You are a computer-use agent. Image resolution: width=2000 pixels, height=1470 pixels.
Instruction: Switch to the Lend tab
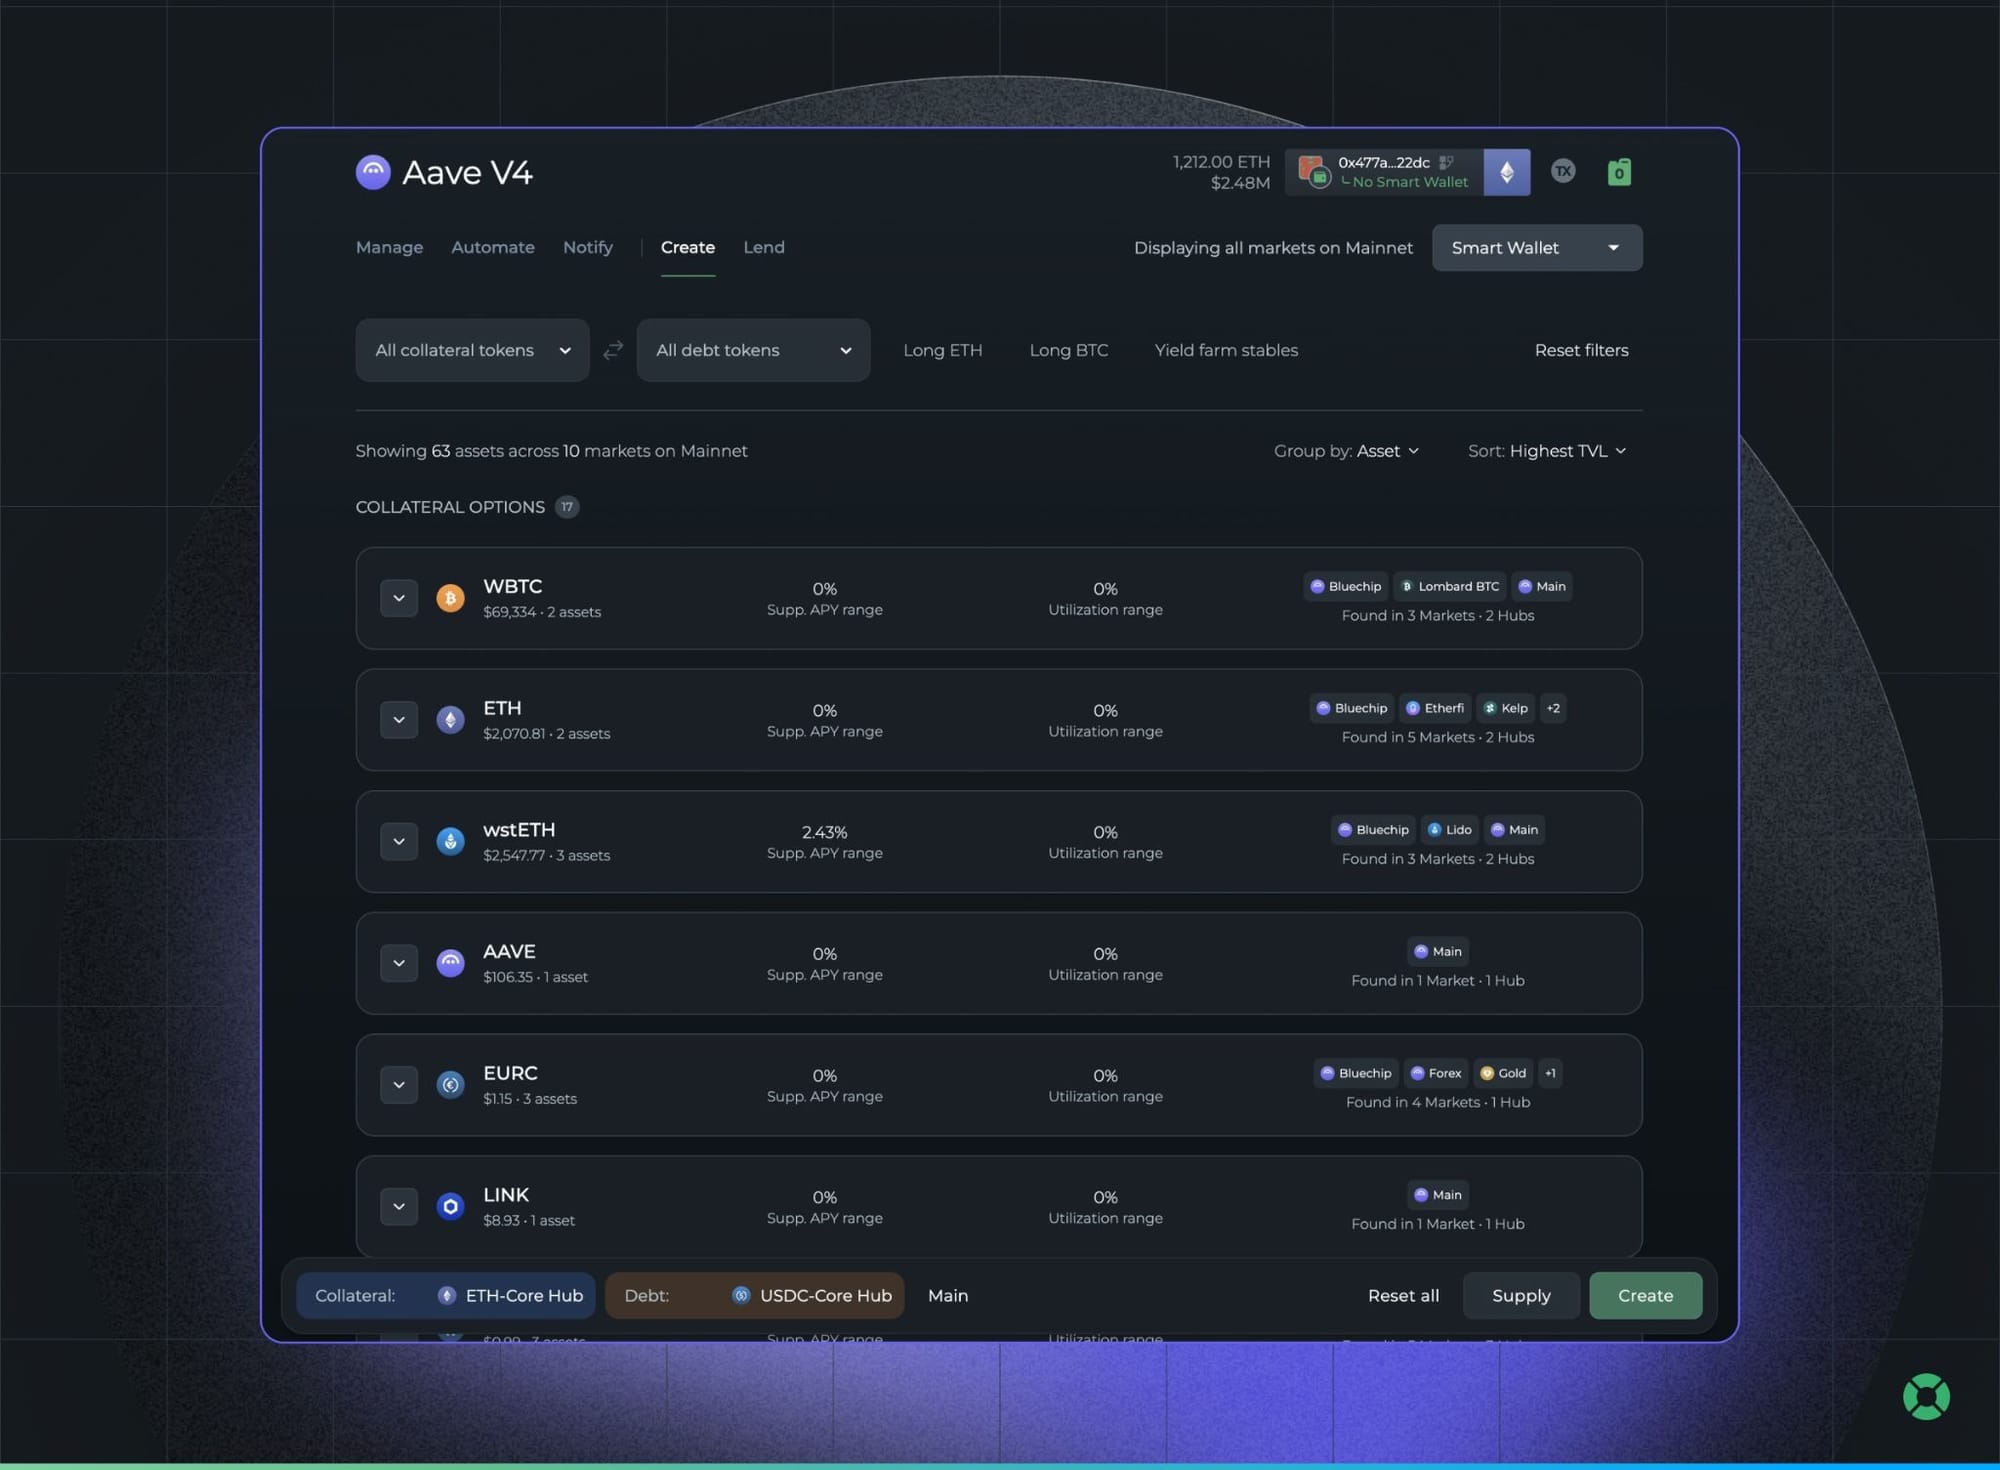coord(764,247)
